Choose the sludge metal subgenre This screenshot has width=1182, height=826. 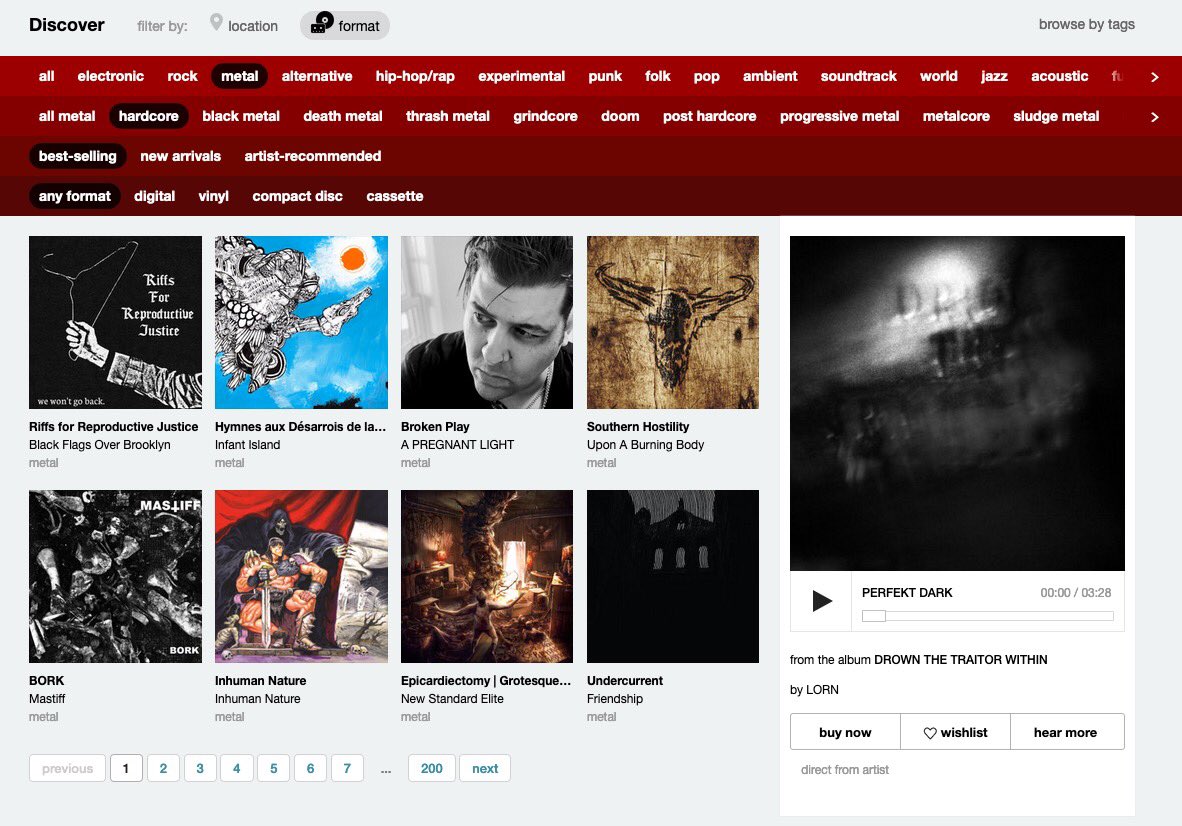click(1056, 116)
